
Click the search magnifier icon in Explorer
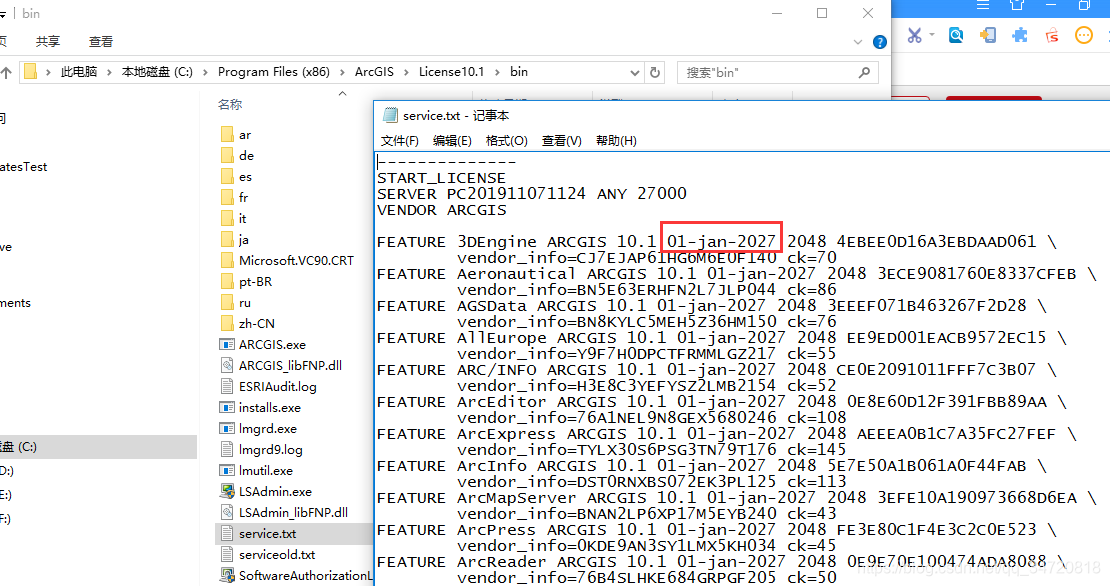[x=864, y=72]
